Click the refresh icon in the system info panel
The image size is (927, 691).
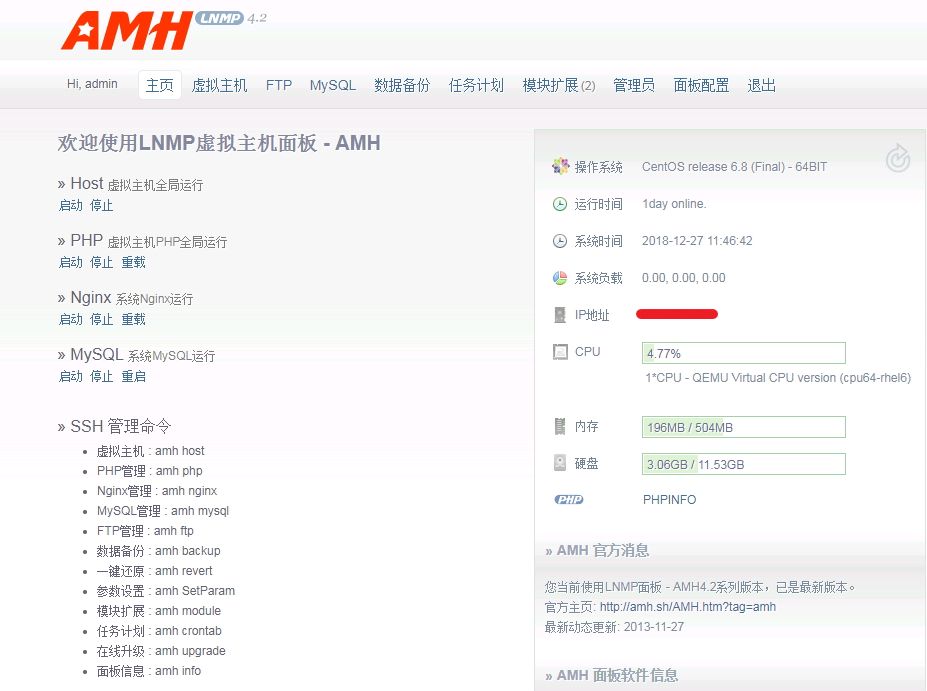pos(897,158)
